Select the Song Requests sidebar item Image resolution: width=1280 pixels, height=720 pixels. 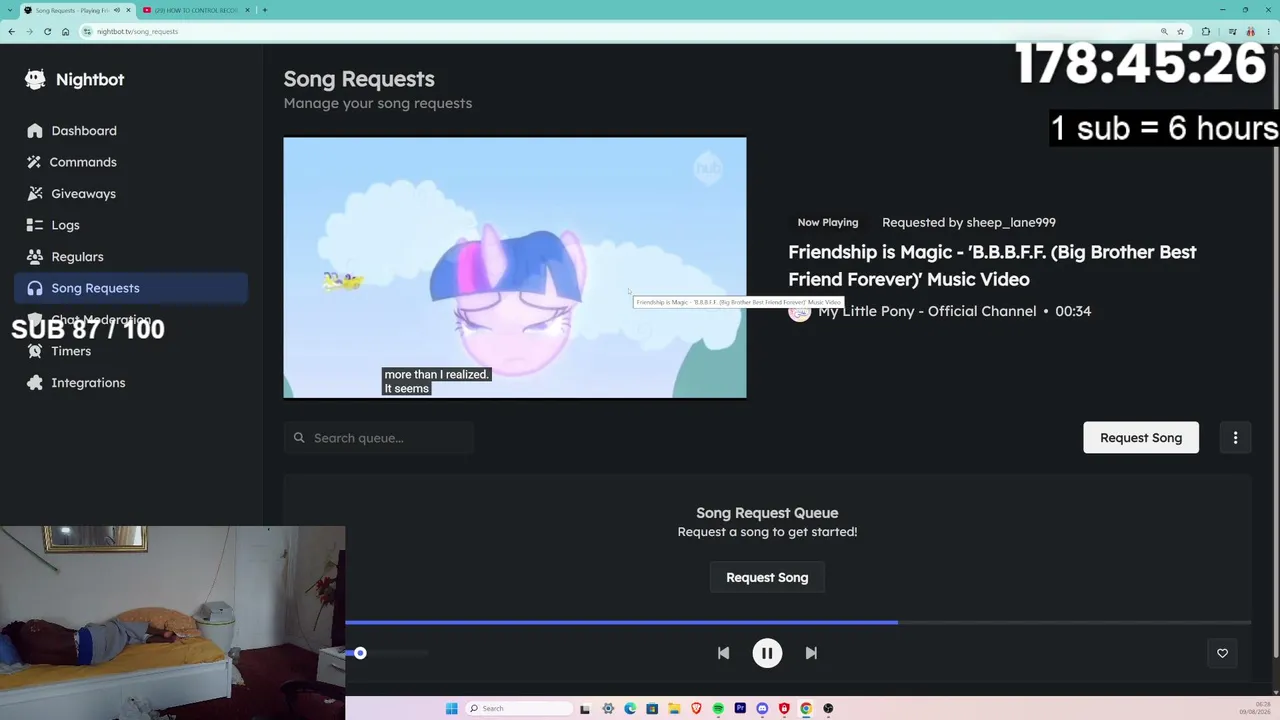pos(131,288)
